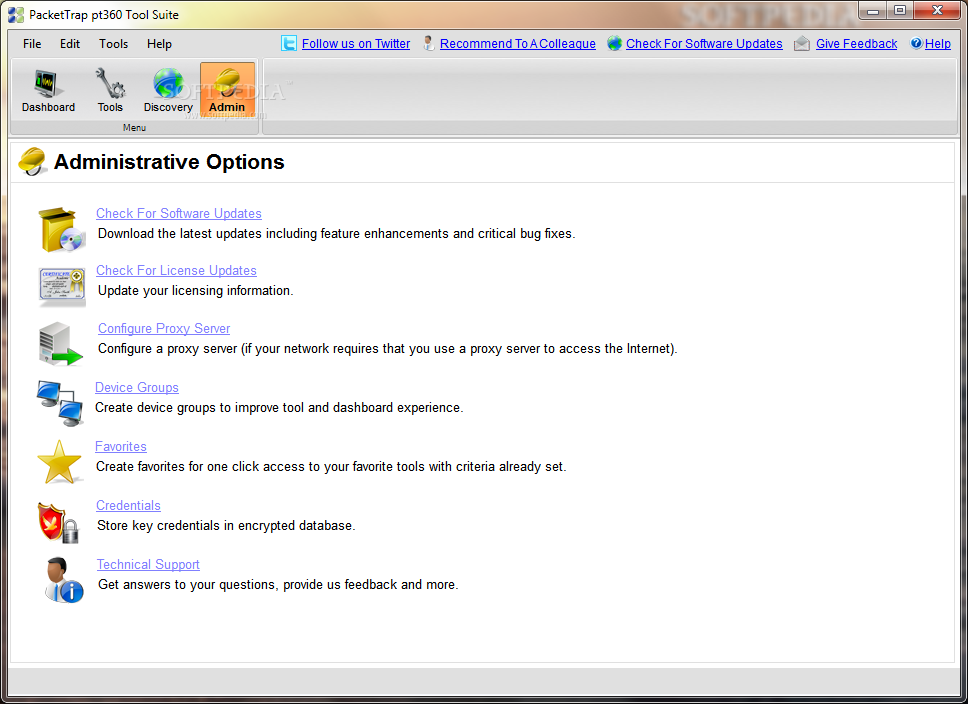This screenshot has height=704, width=968.
Task: Click the license certificate icon
Action: click(x=62, y=287)
